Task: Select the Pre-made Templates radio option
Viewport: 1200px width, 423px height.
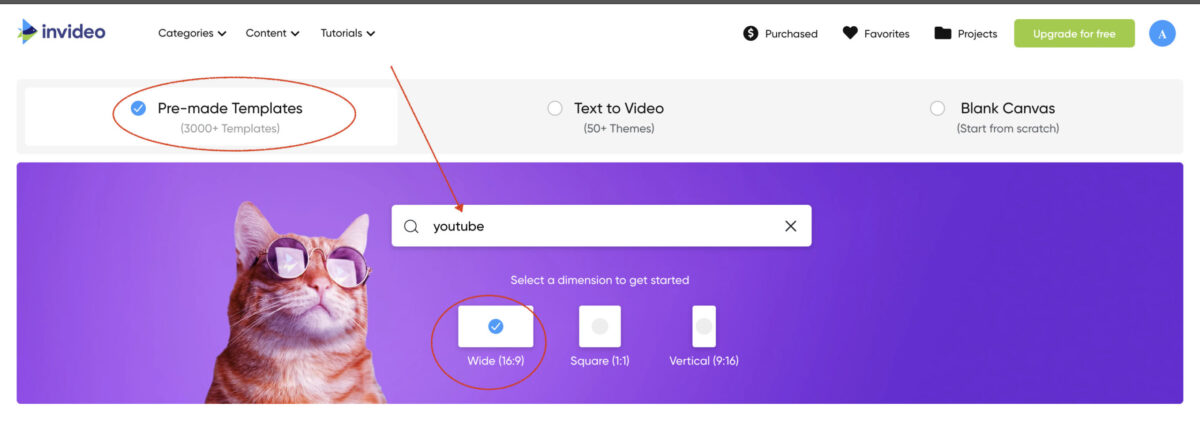Action: click(x=138, y=108)
